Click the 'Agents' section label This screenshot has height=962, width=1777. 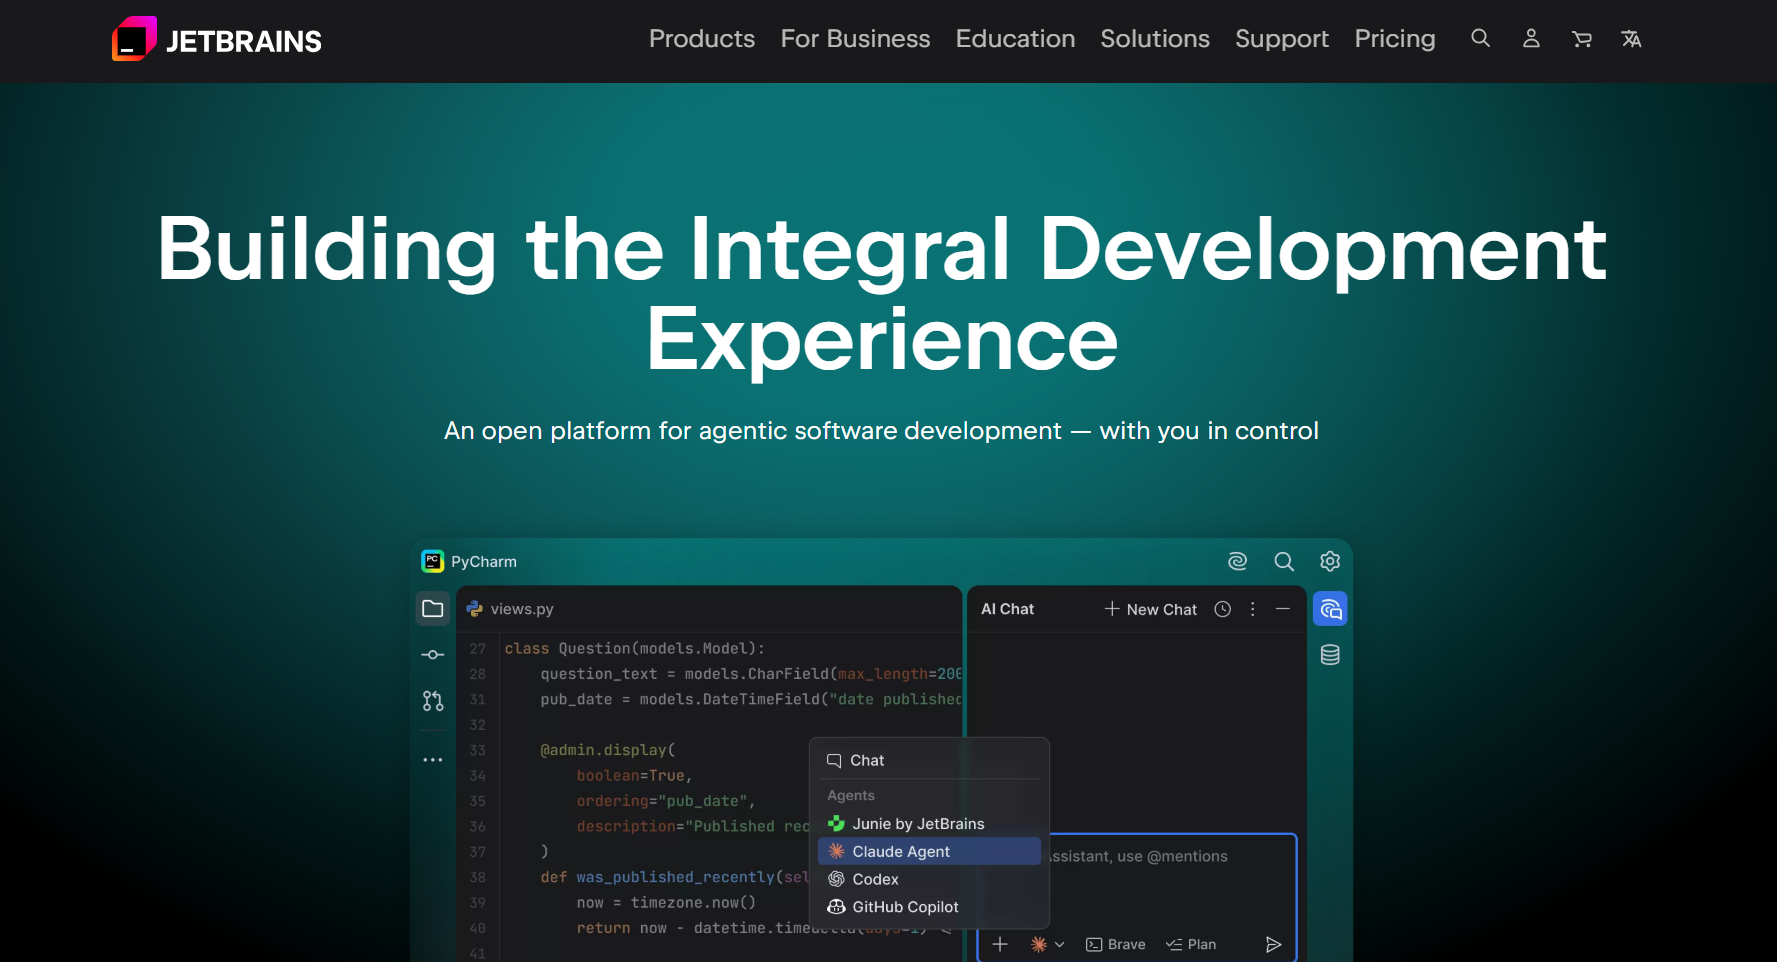tap(851, 796)
